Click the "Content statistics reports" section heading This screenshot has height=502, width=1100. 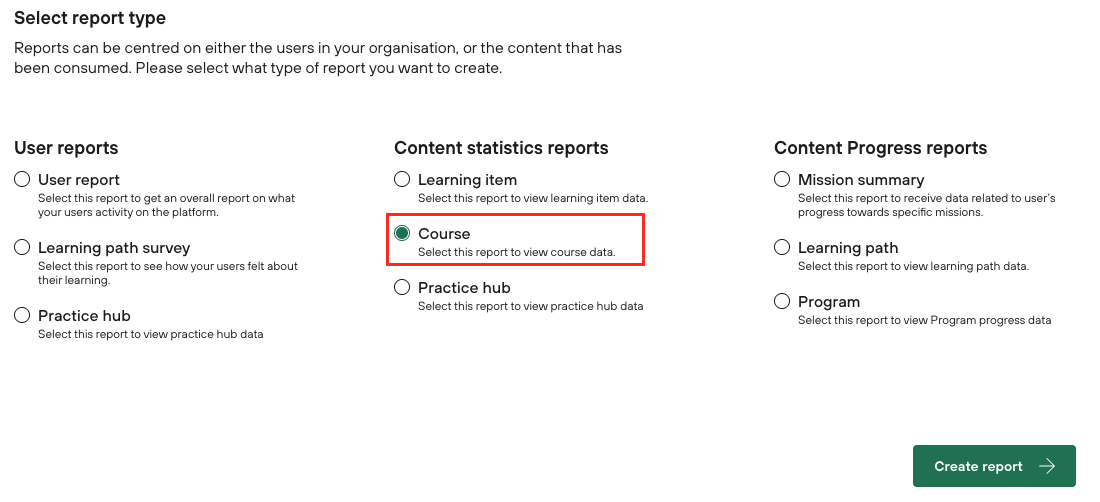[x=501, y=148]
